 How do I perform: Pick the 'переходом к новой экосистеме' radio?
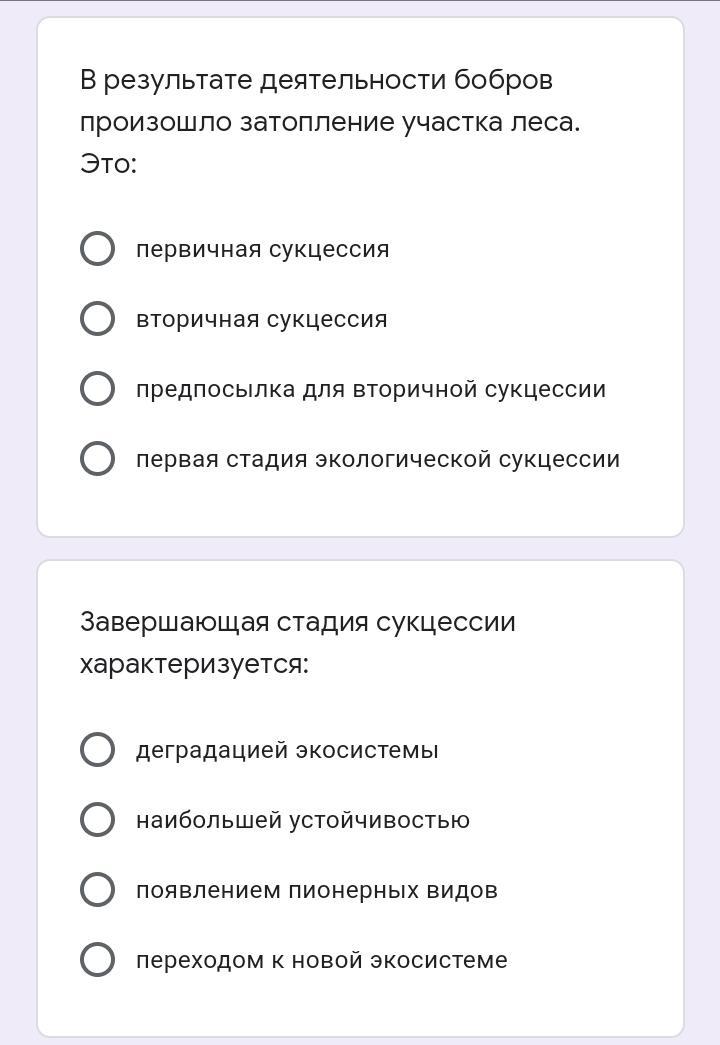[97, 960]
